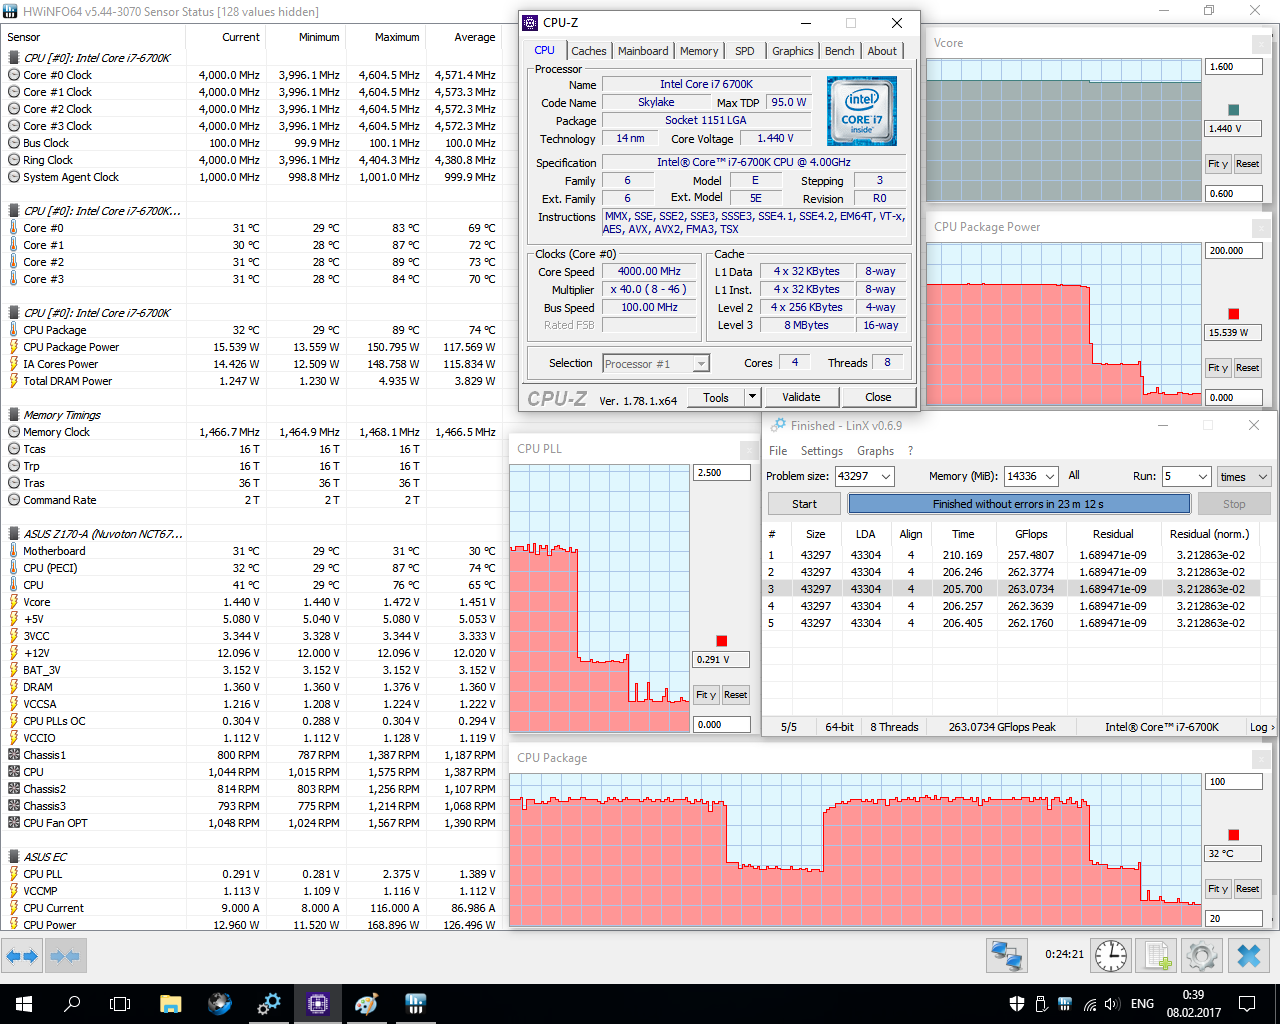Reset the HWiNFO elapsed timer clock icon

1111,956
